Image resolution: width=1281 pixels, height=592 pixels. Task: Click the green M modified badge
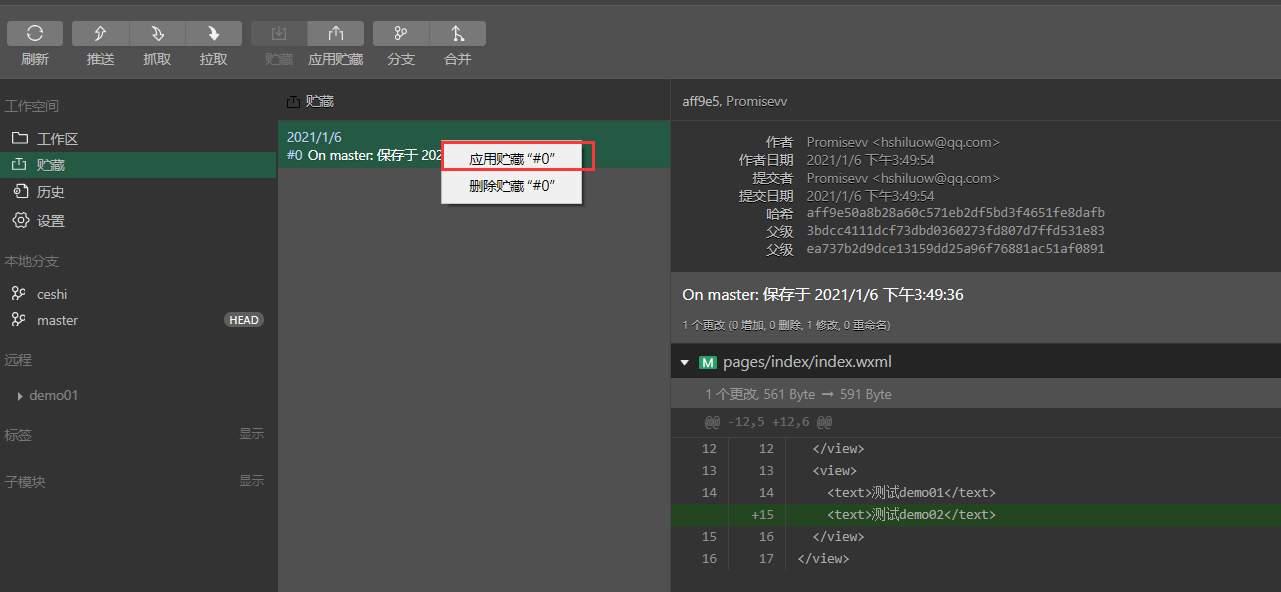(x=707, y=362)
